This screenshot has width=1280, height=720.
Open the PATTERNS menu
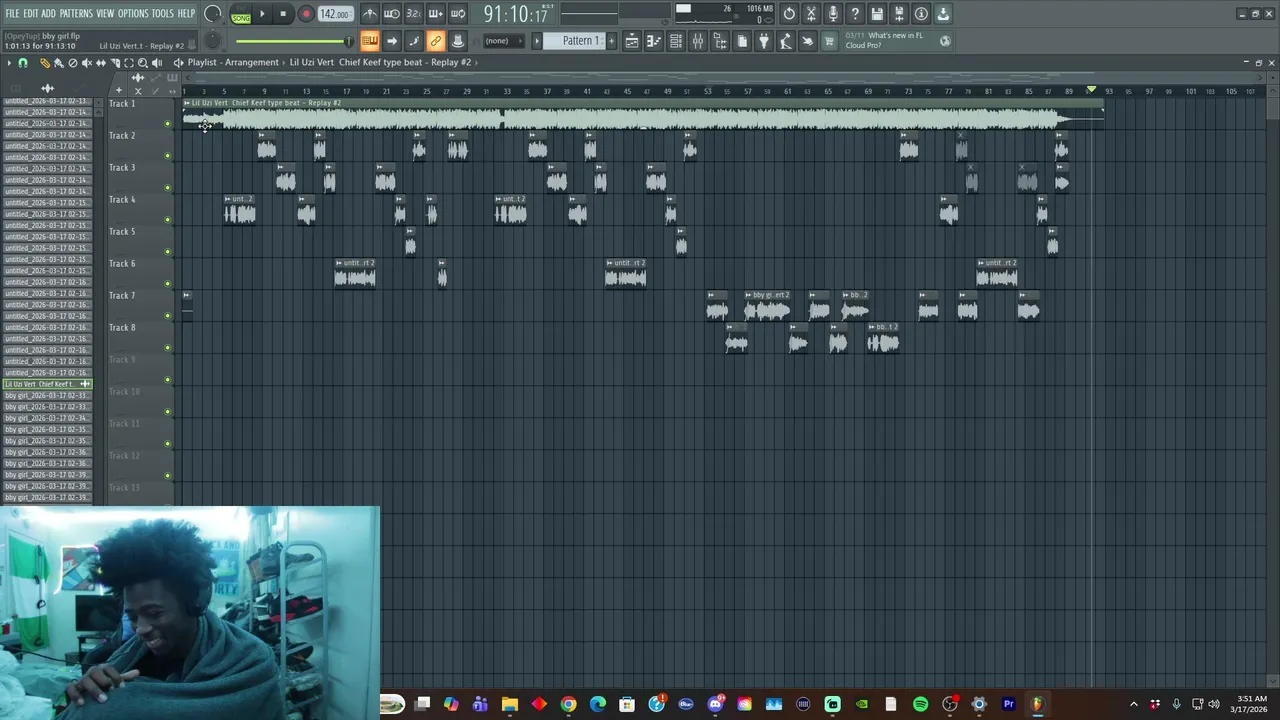(76, 13)
